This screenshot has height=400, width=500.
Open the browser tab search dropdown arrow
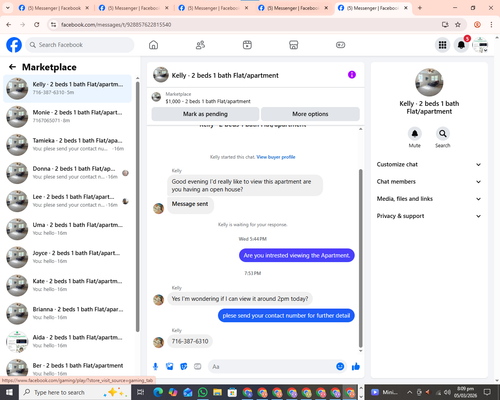click(x=7, y=8)
